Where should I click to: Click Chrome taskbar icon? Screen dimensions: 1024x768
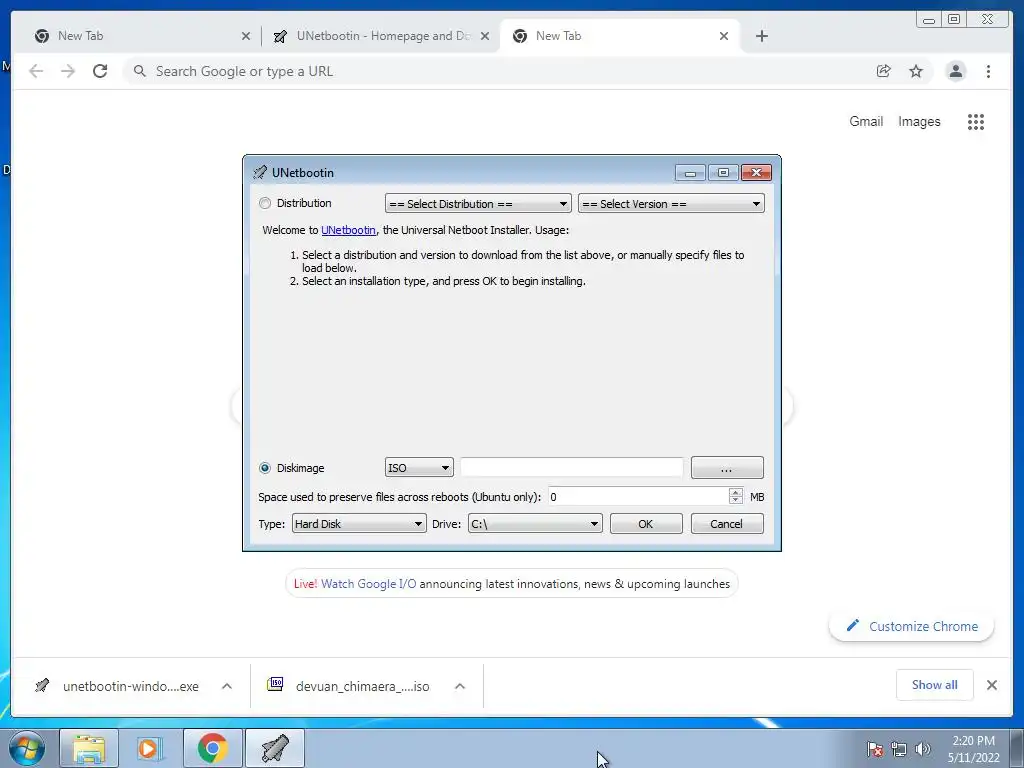pos(212,748)
